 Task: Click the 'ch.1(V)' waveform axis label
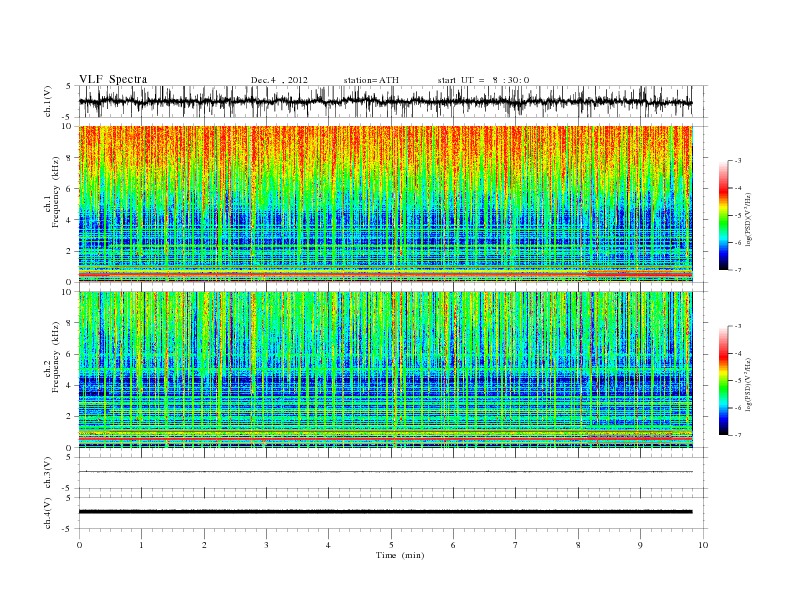[x=48, y=101]
